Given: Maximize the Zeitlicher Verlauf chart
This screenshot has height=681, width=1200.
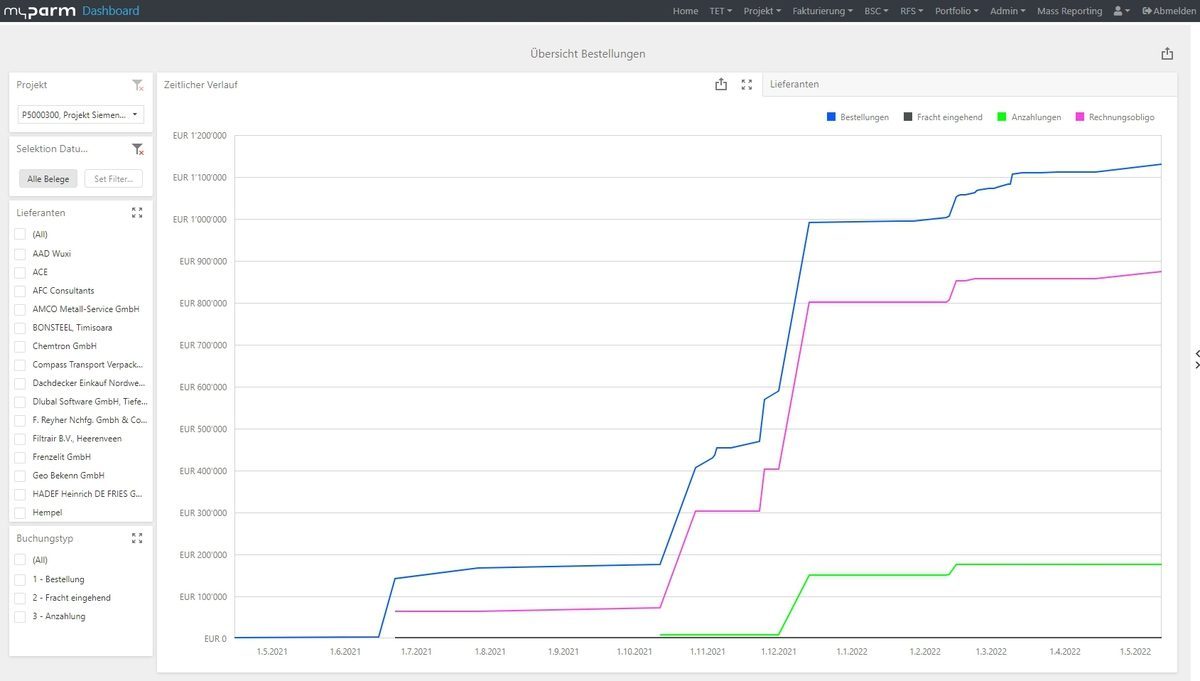Looking at the screenshot, I should pyautogui.click(x=746, y=85).
